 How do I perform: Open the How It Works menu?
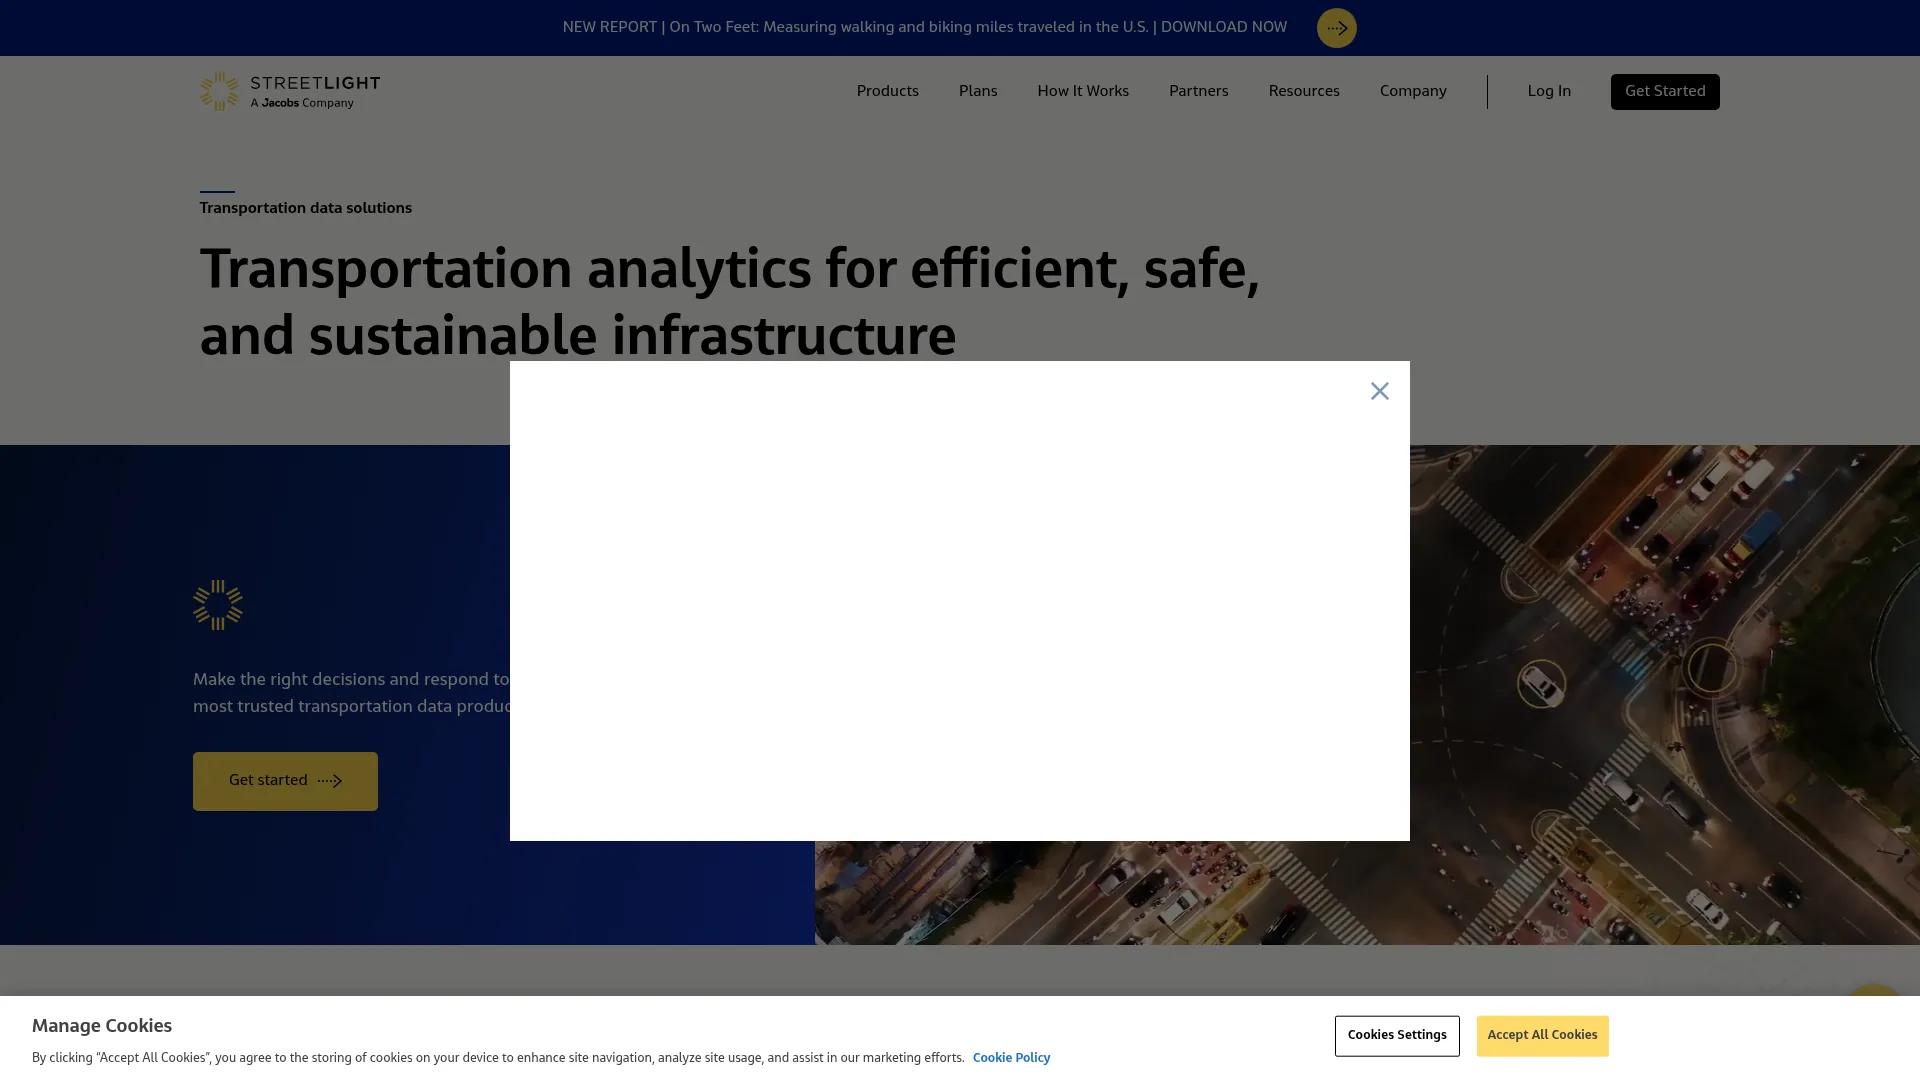[x=1082, y=91]
